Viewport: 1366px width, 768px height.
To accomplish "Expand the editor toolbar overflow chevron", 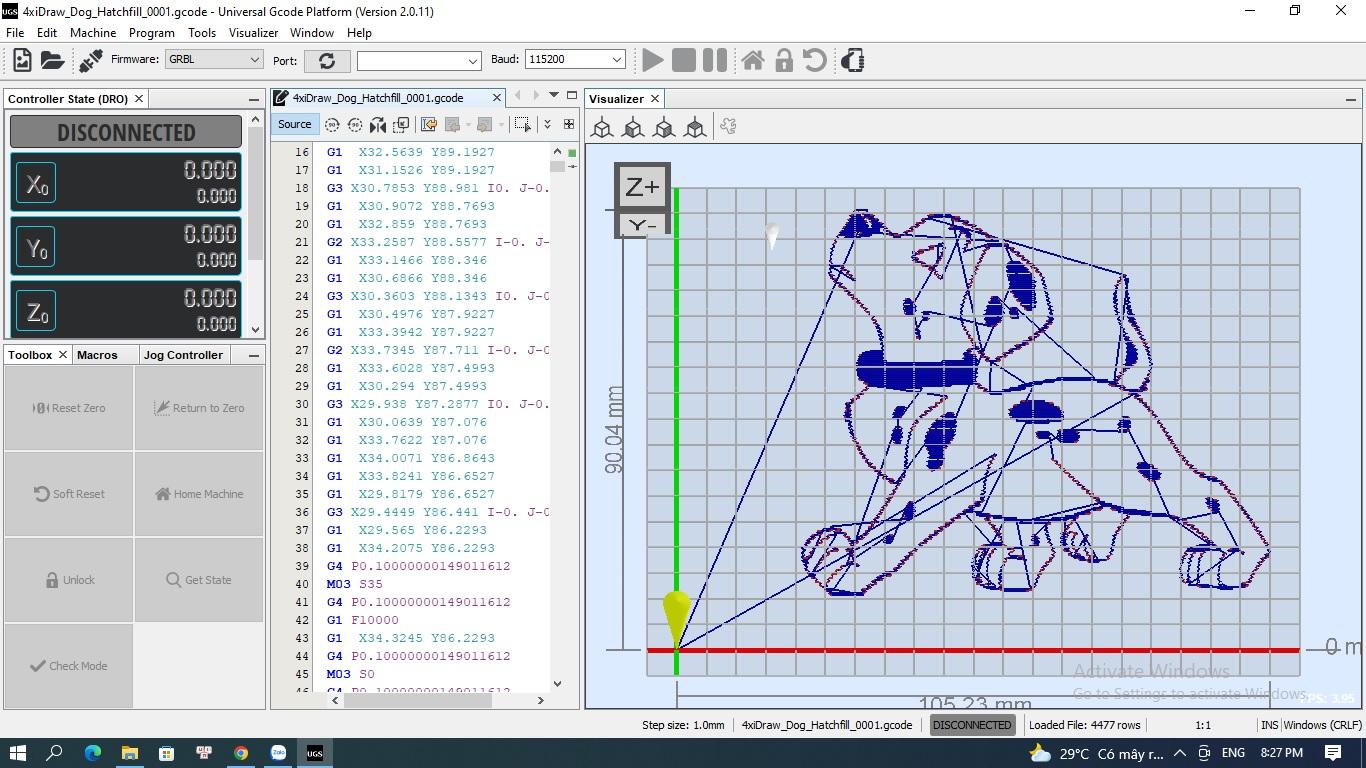I will 547,124.
